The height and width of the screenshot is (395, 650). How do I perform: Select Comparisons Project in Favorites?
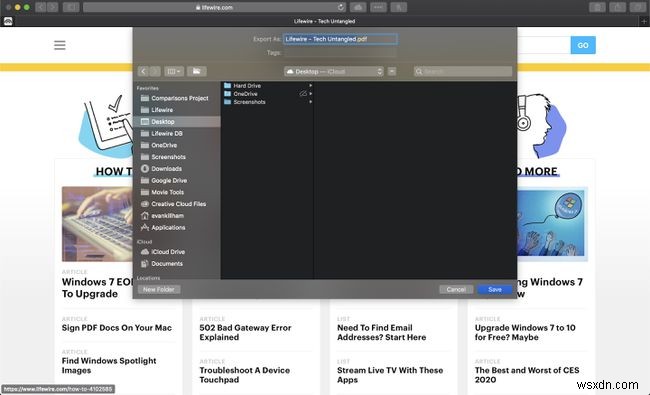pyautogui.click(x=177, y=98)
